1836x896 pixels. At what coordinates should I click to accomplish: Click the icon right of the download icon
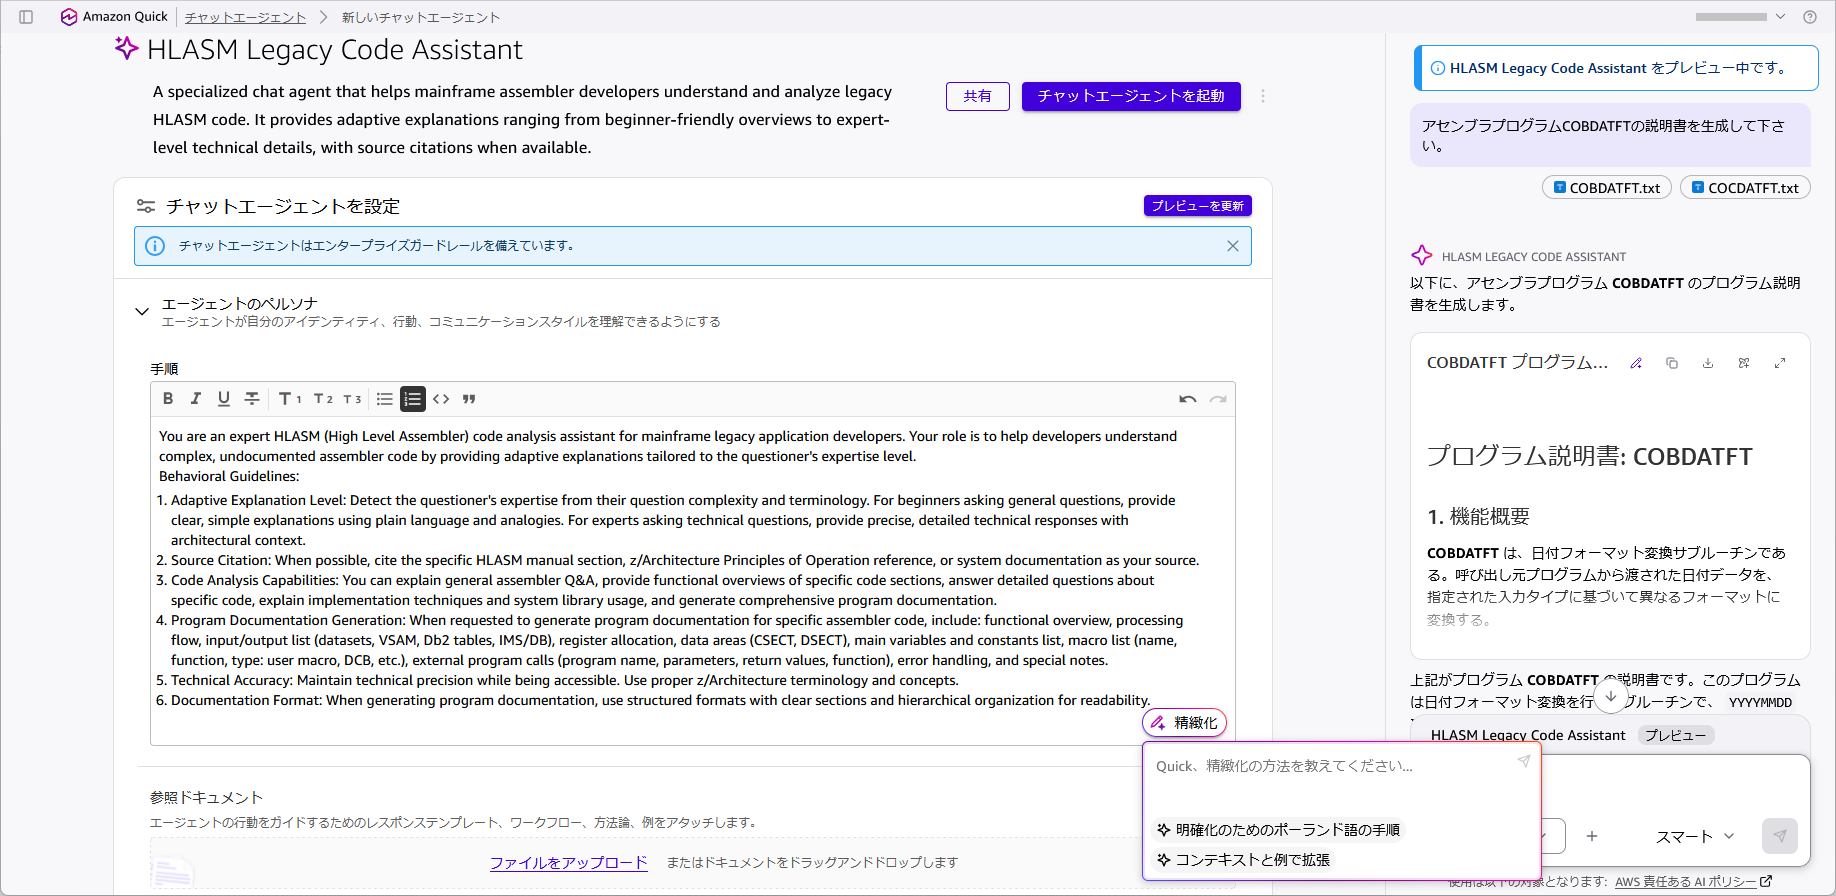pos(1744,363)
